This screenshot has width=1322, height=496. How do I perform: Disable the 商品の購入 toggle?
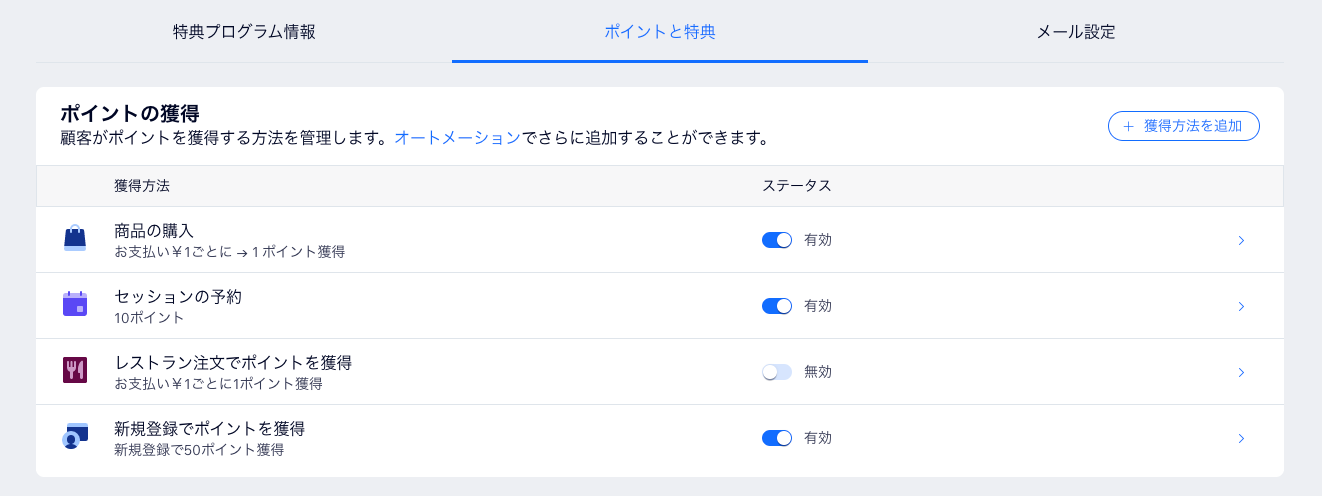coord(777,240)
